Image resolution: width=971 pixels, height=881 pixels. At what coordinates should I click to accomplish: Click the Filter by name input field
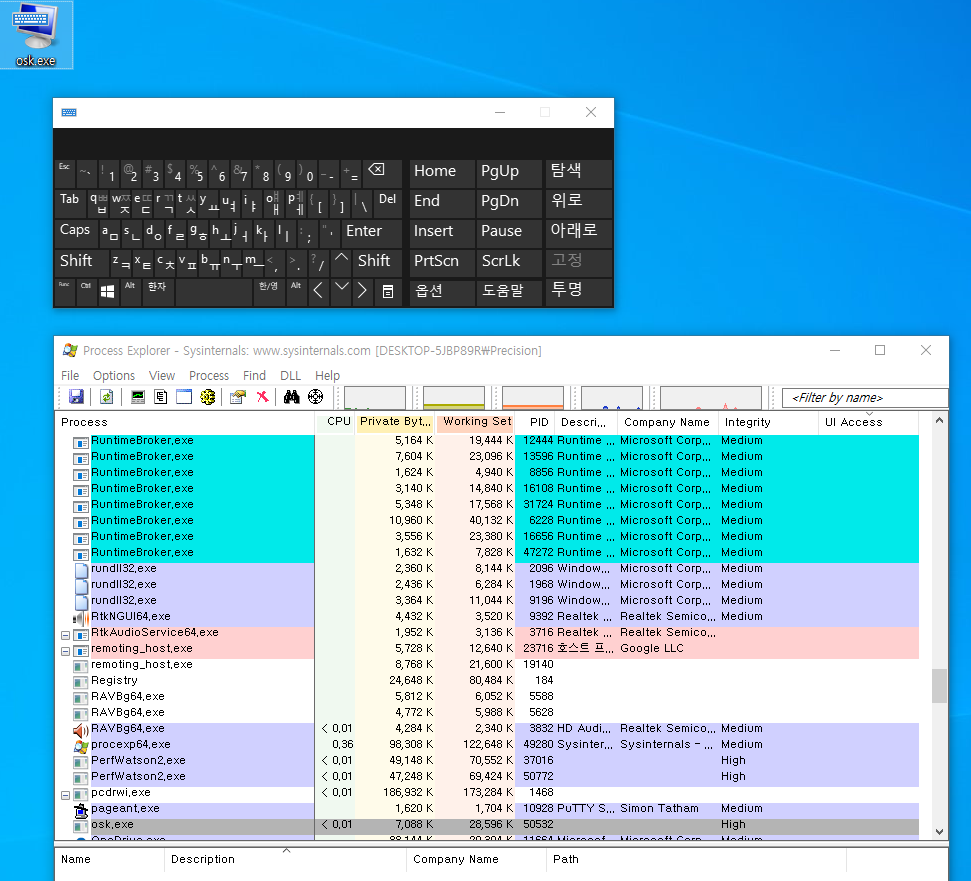click(864, 397)
